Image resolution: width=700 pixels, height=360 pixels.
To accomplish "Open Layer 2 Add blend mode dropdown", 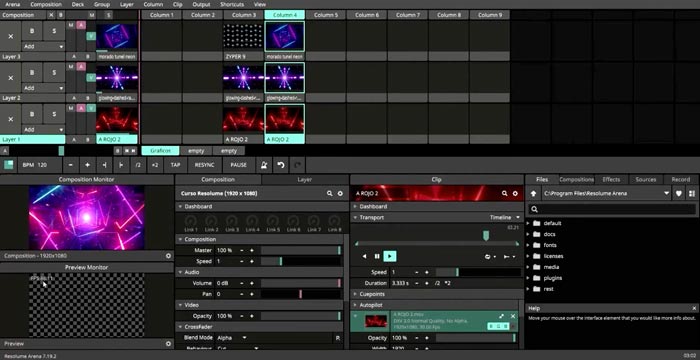I will coord(43,88).
